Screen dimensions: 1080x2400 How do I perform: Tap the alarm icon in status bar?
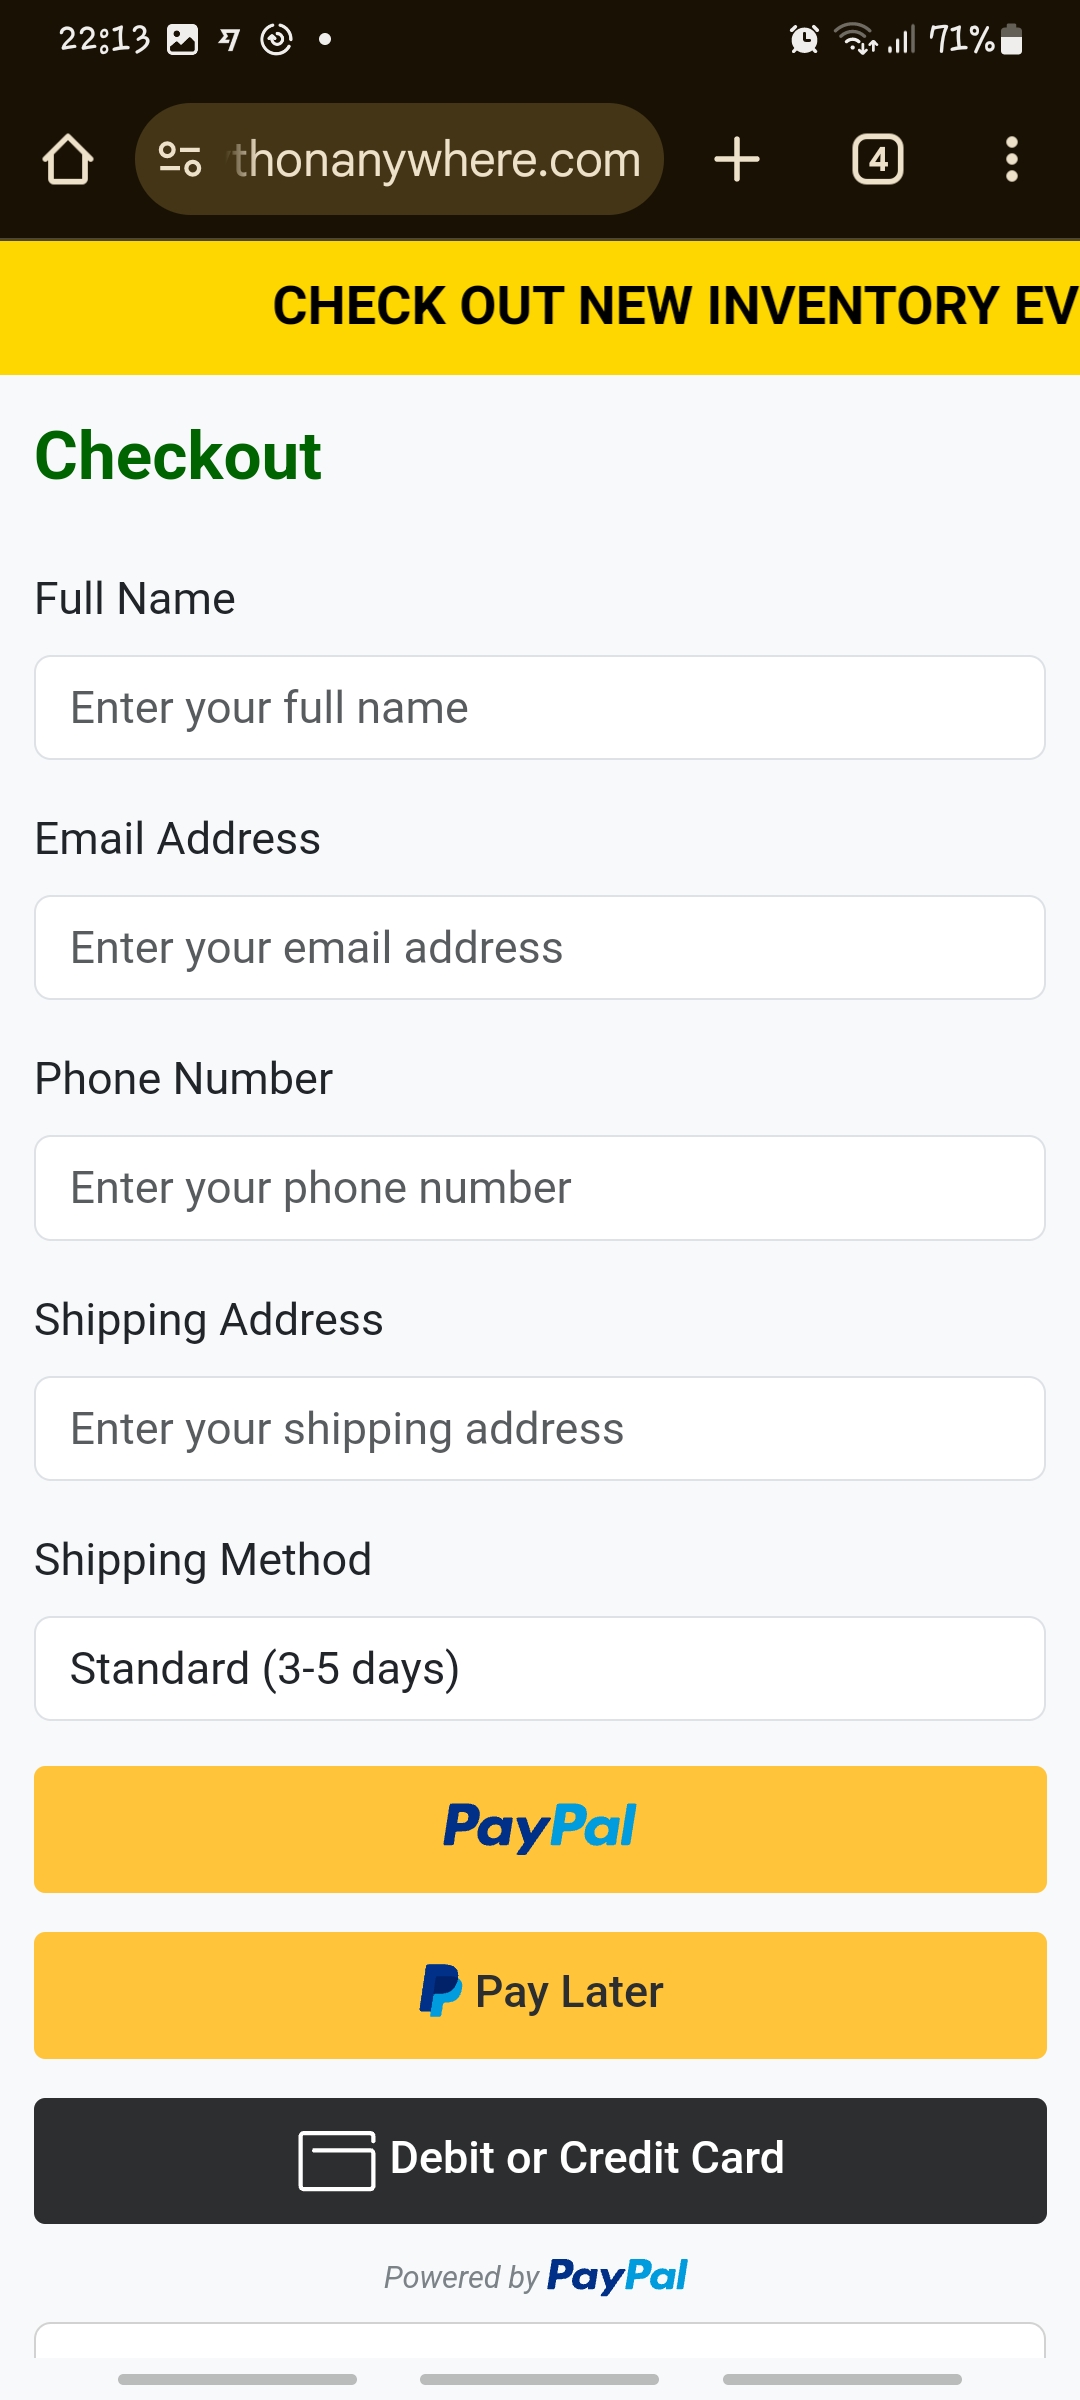pos(804,40)
